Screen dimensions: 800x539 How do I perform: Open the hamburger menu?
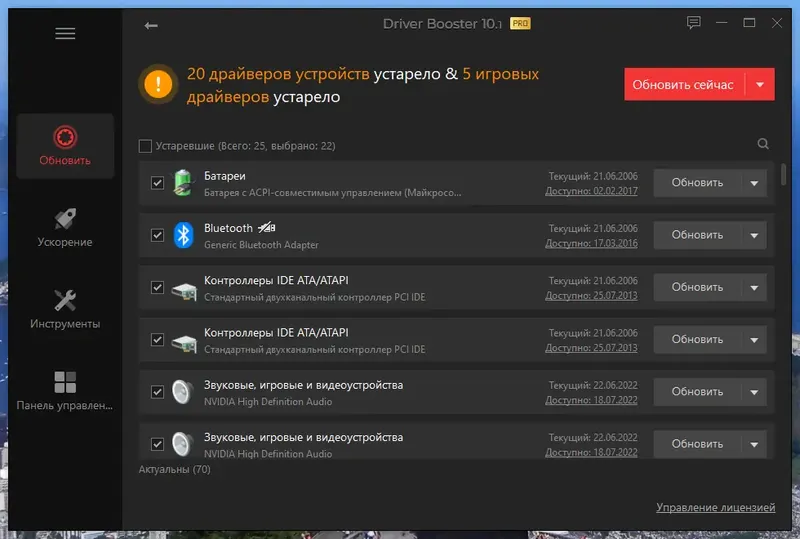pyautogui.click(x=65, y=34)
